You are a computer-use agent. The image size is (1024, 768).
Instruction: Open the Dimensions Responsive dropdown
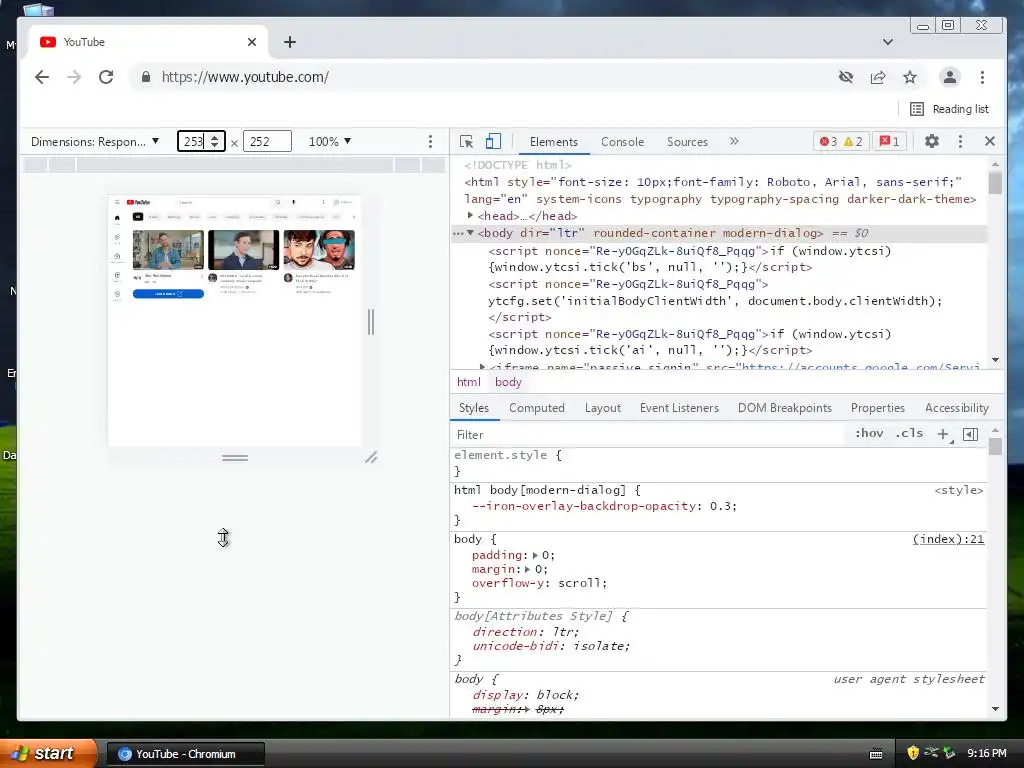[x=95, y=142]
